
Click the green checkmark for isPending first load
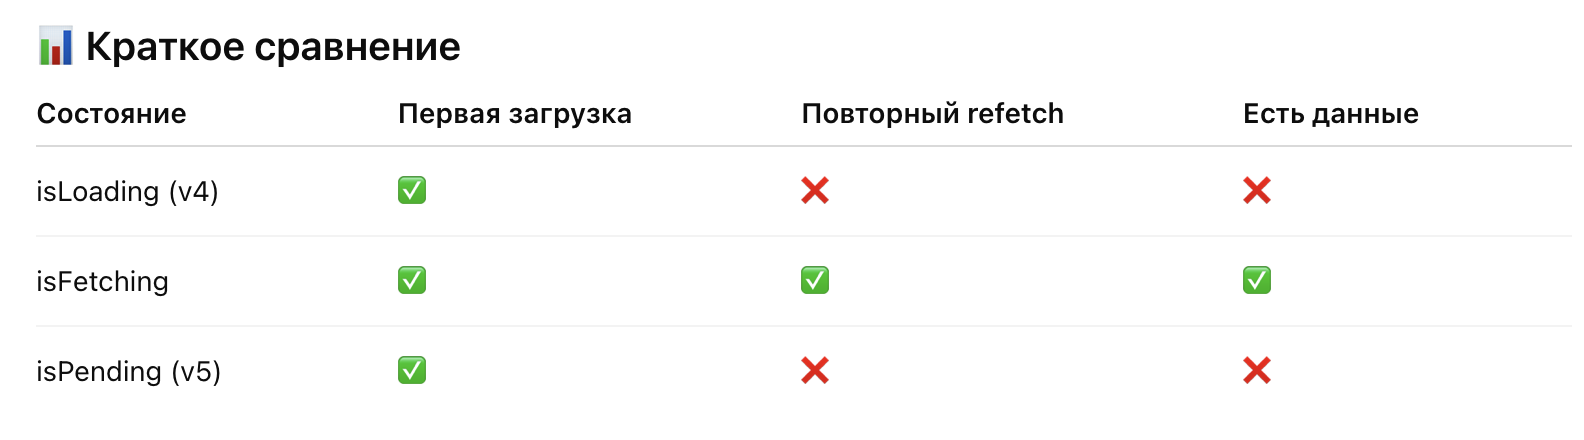pyautogui.click(x=412, y=370)
